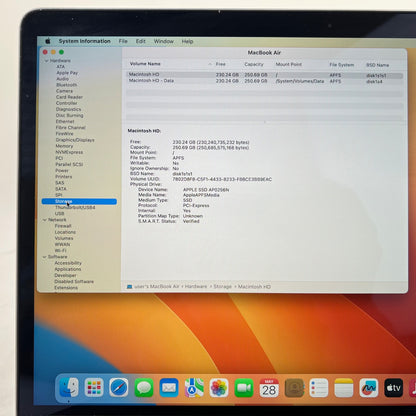The width and height of the screenshot is (416, 416).
Task: Open the Apple menu
Action: pos(48,41)
